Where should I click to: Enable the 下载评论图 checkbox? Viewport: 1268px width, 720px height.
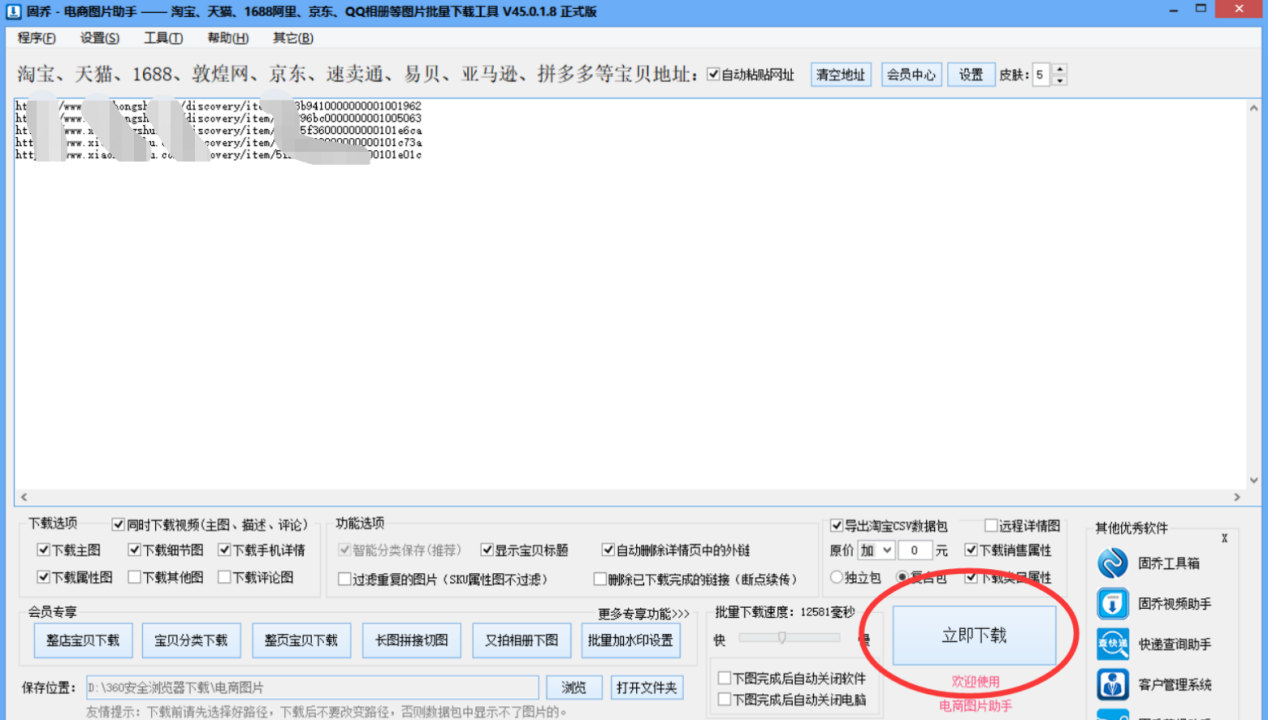(224, 577)
